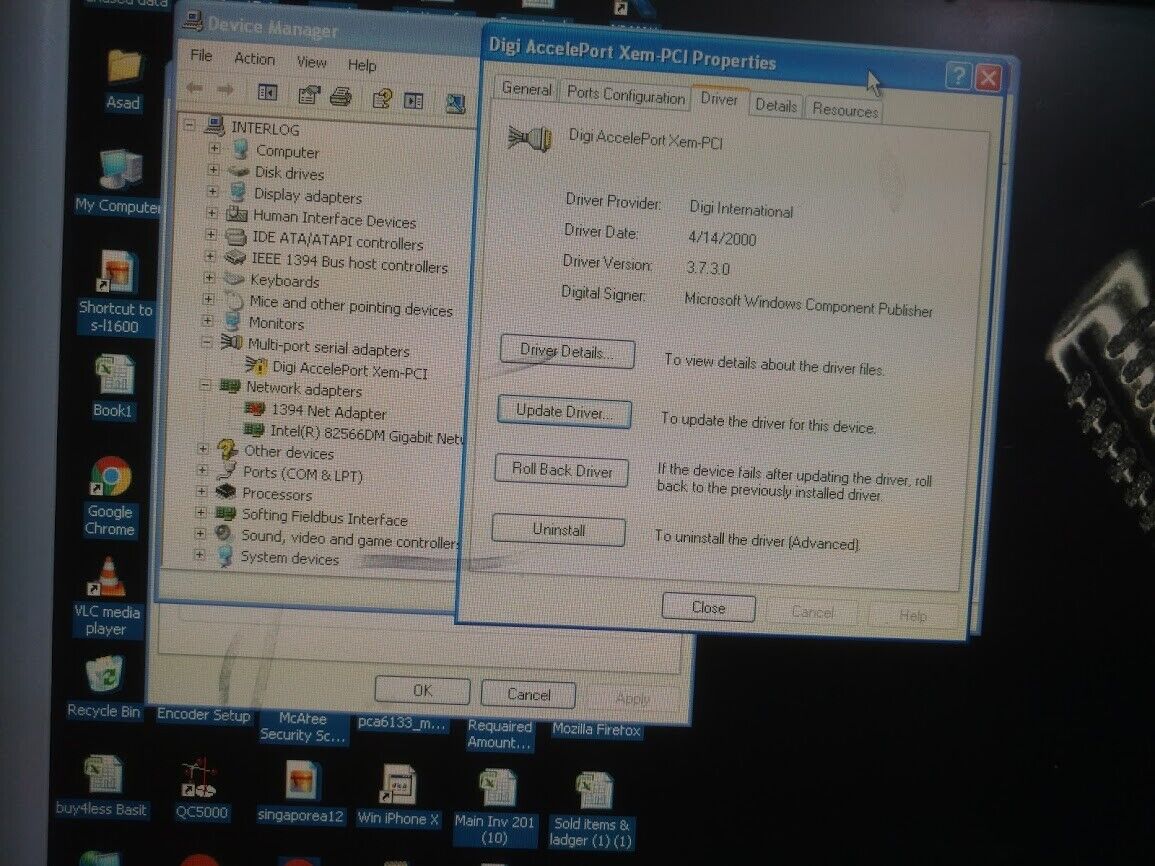Screen dimensions: 1155x866
Task: Switch to the Resources tab
Action: 845,110
